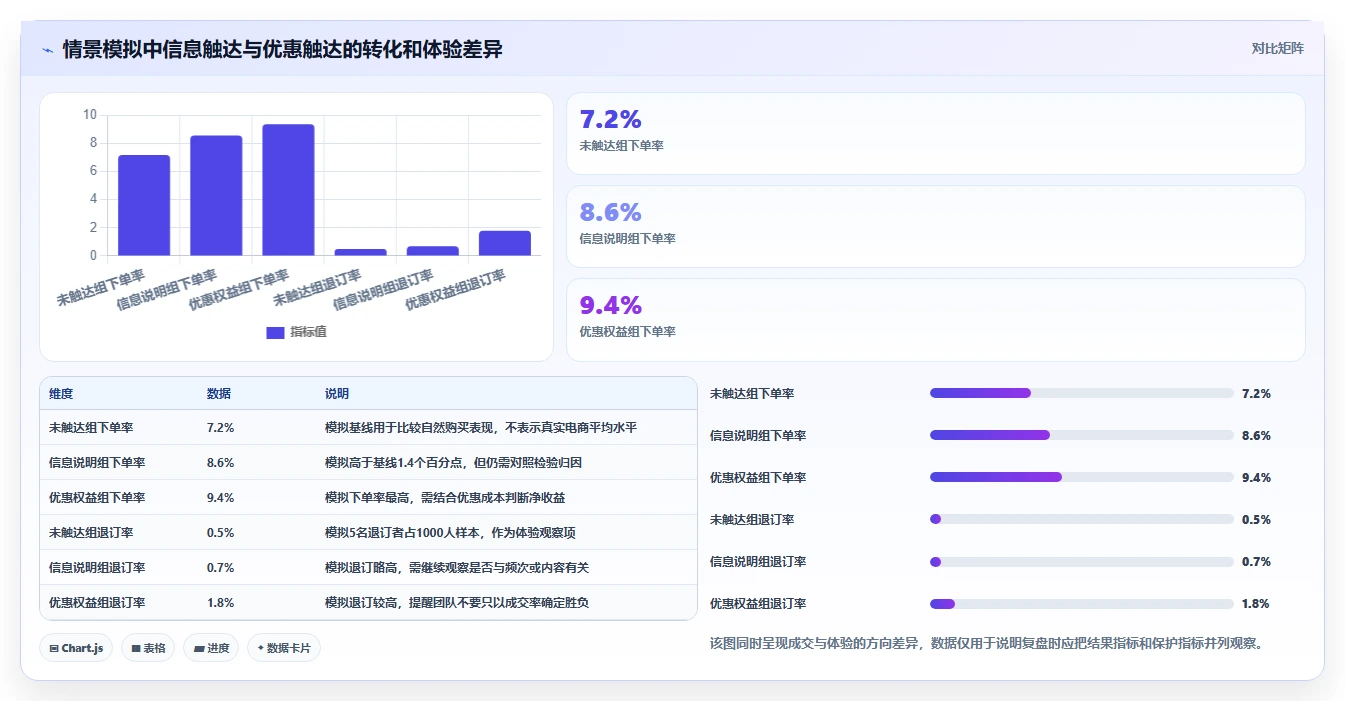The height and width of the screenshot is (701, 1345).
Task: Click the lightning icon beside the title
Action: click(47, 49)
